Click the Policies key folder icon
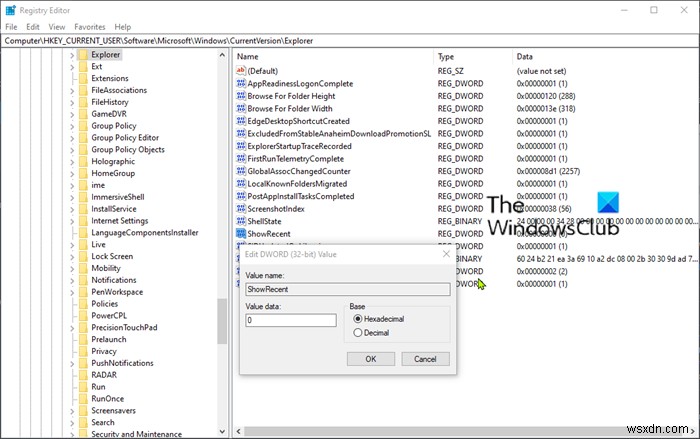The height and width of the screenshot is (439, 700). (x=83, y=304)
